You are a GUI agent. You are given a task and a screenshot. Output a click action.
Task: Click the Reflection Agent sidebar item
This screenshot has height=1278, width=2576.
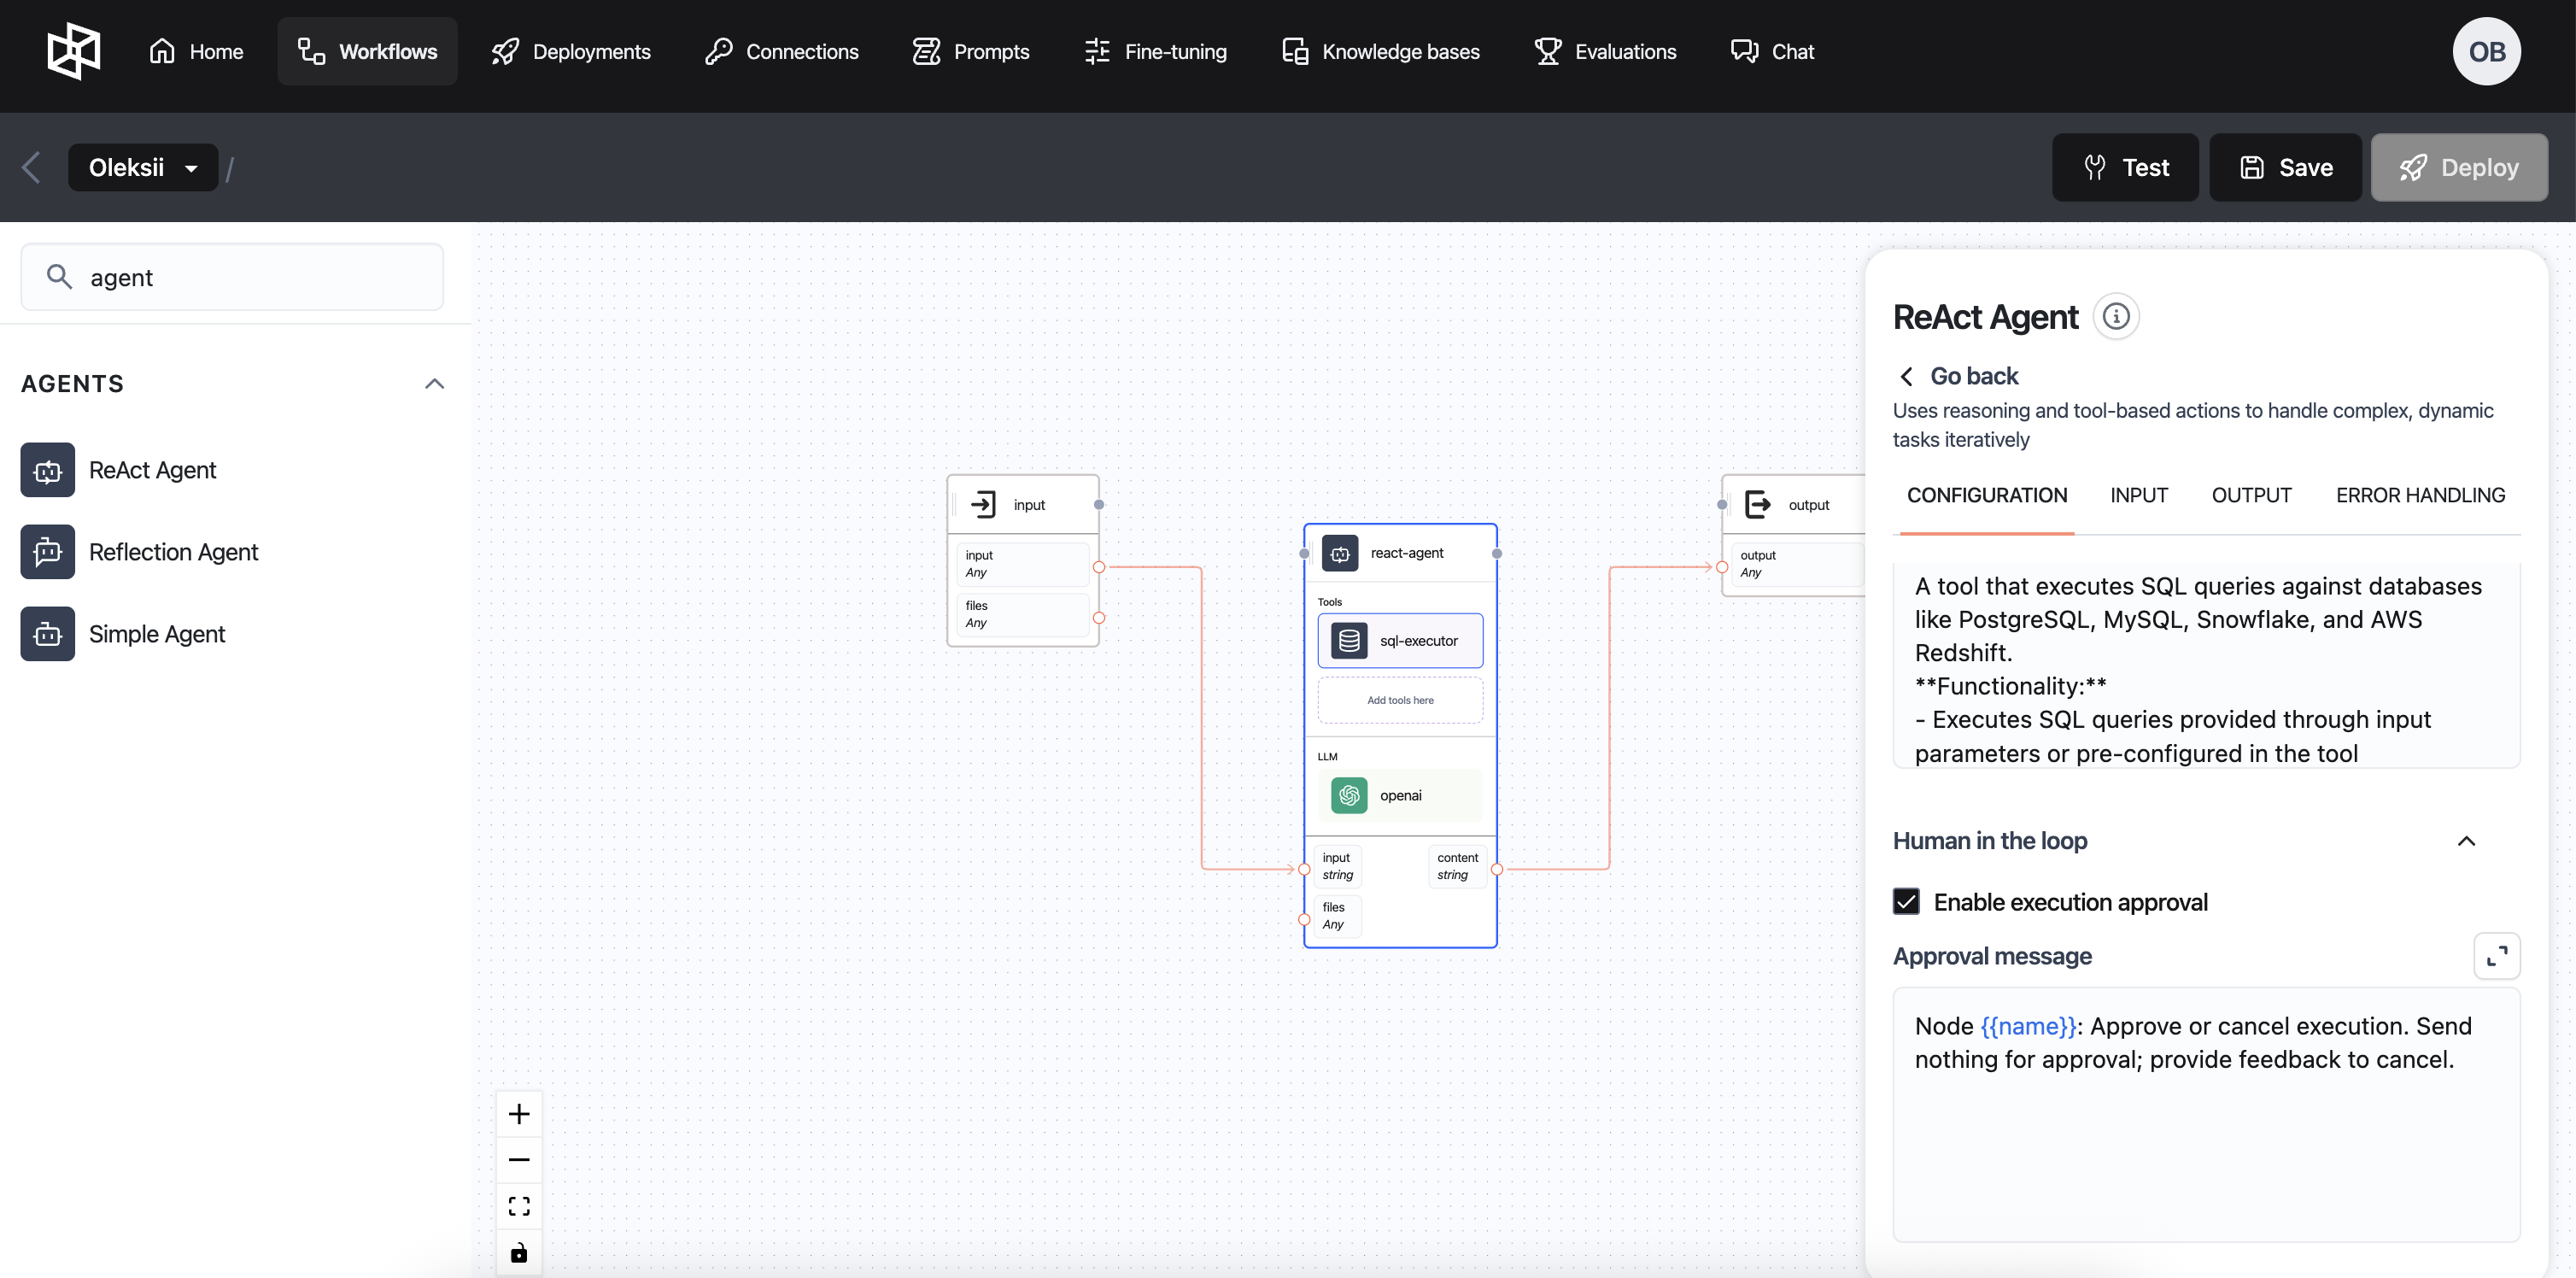173,552
